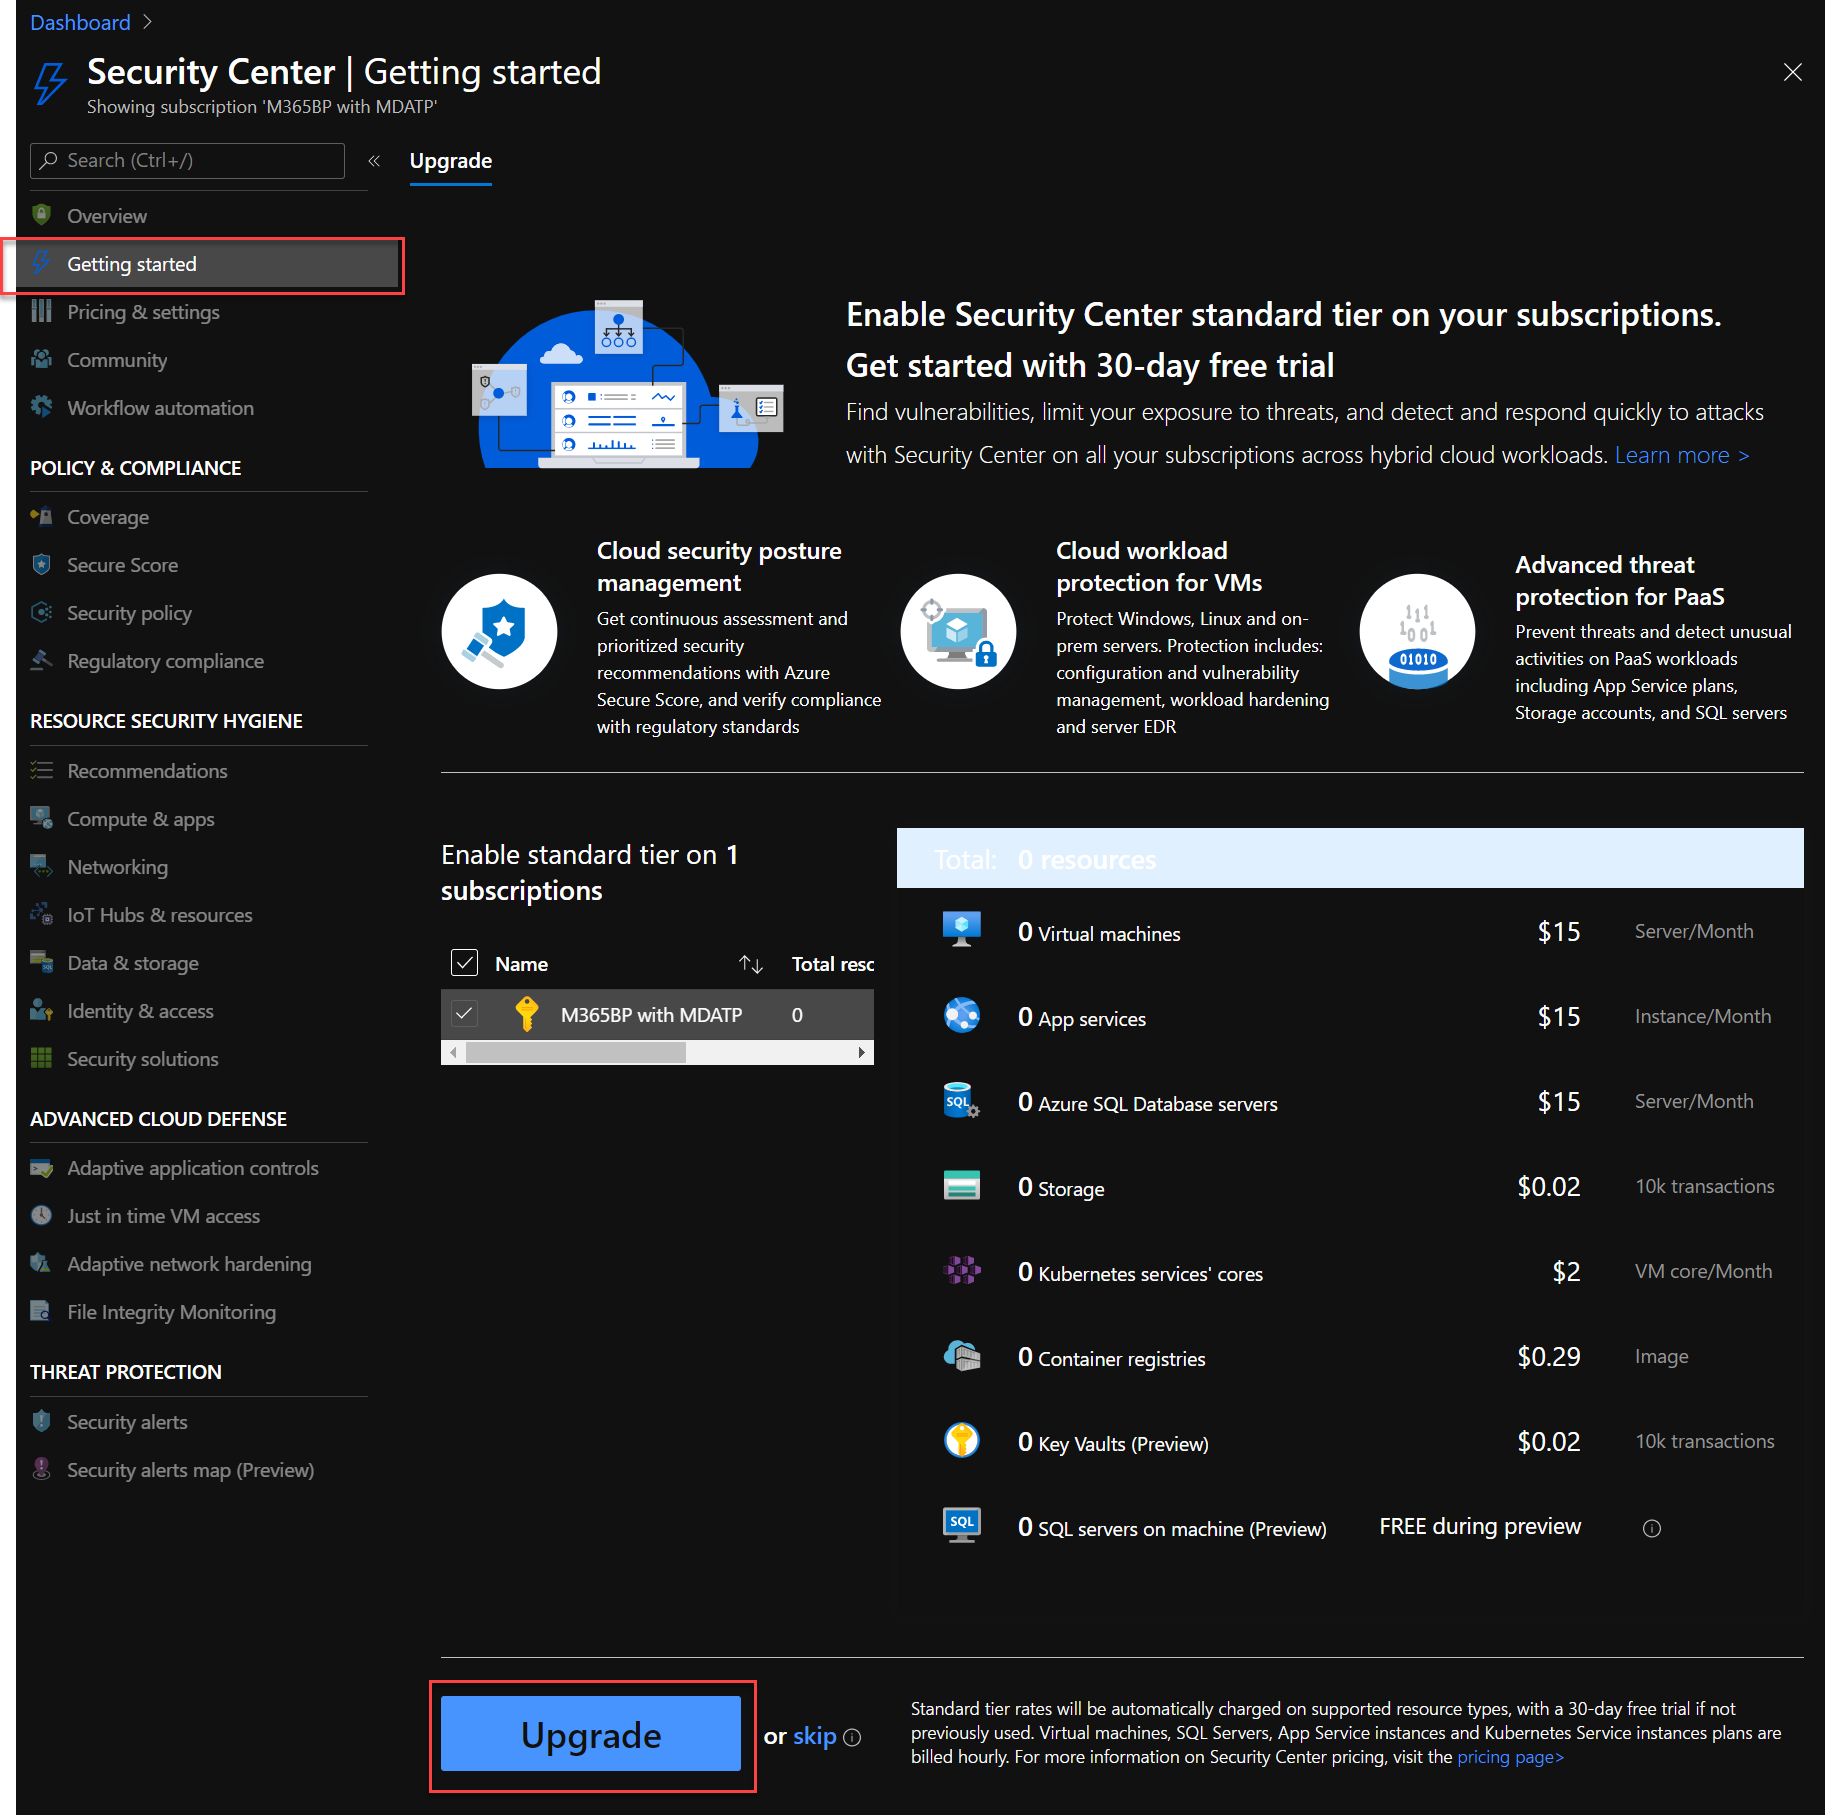
Task: Uncheck the M365BP with MDATP subscription checkbox
Action: coord(465,1014)
